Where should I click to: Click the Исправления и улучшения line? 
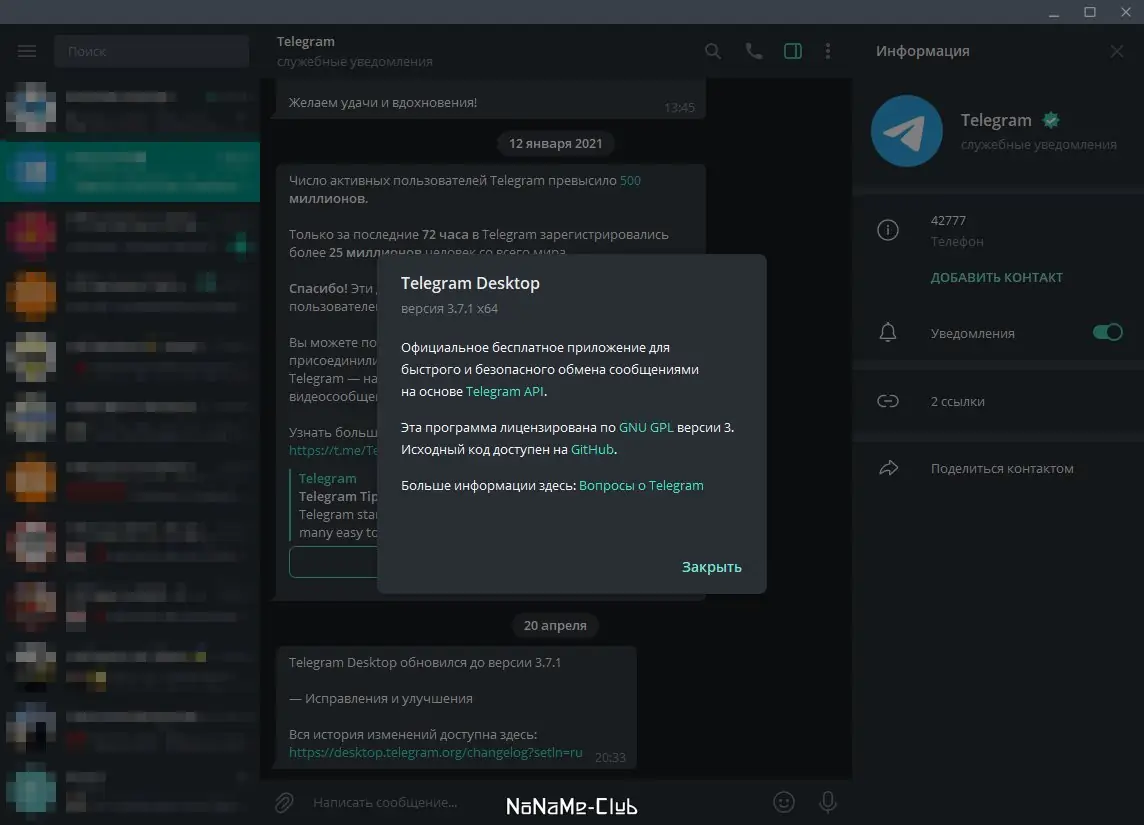tap(381, 698)
